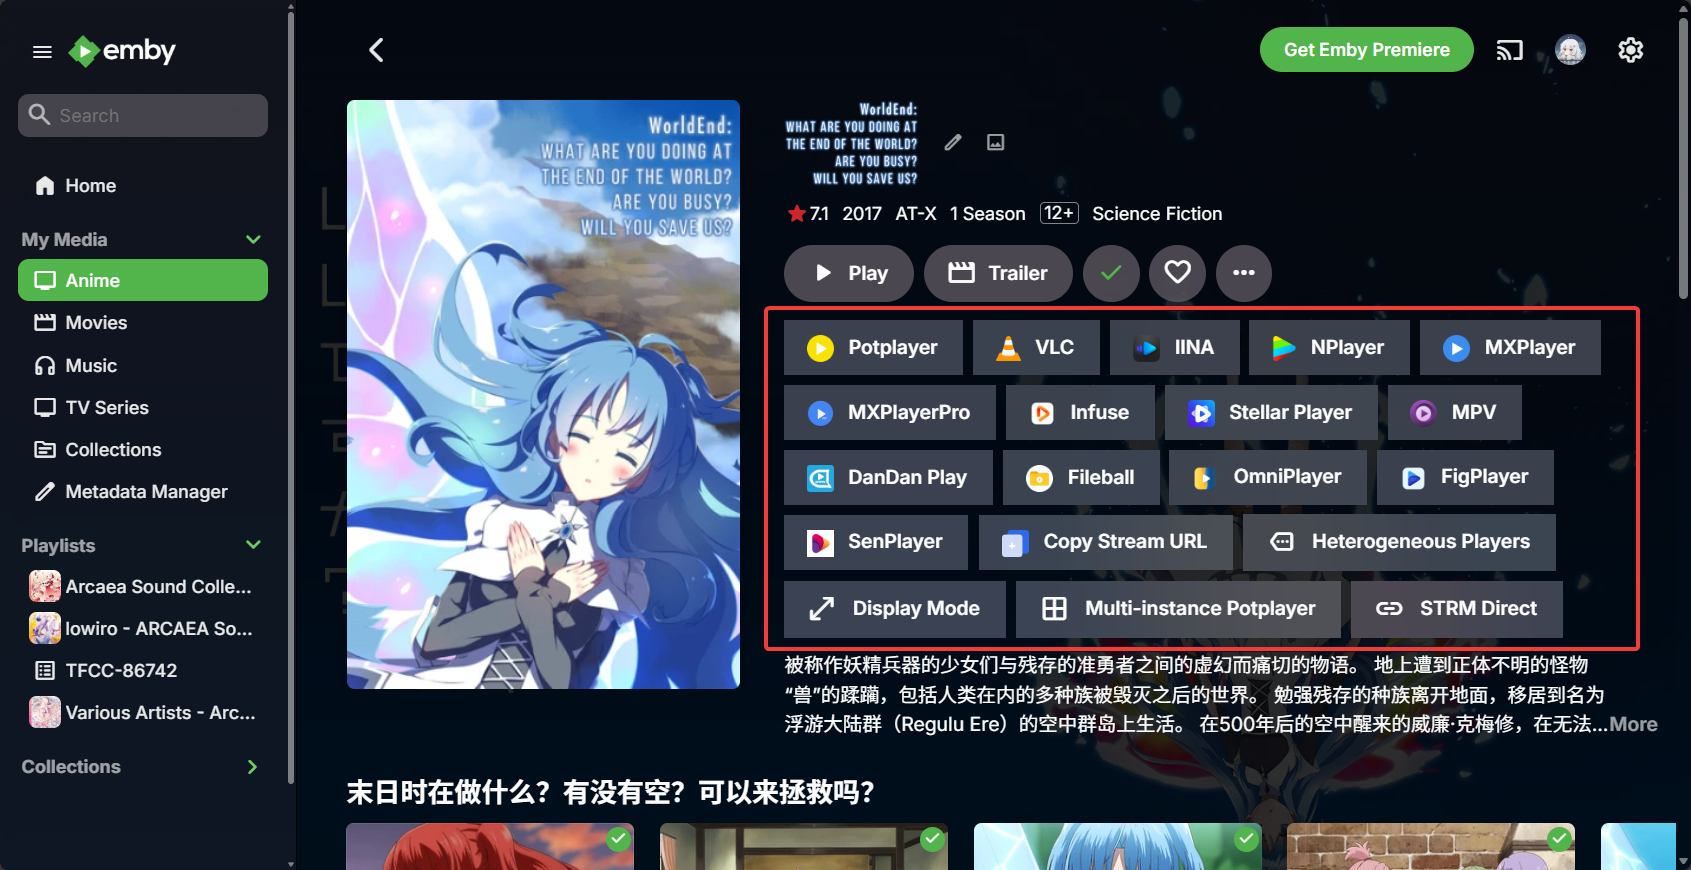Toggle the favorite heart button
1691x870 pixels.
1177,273
